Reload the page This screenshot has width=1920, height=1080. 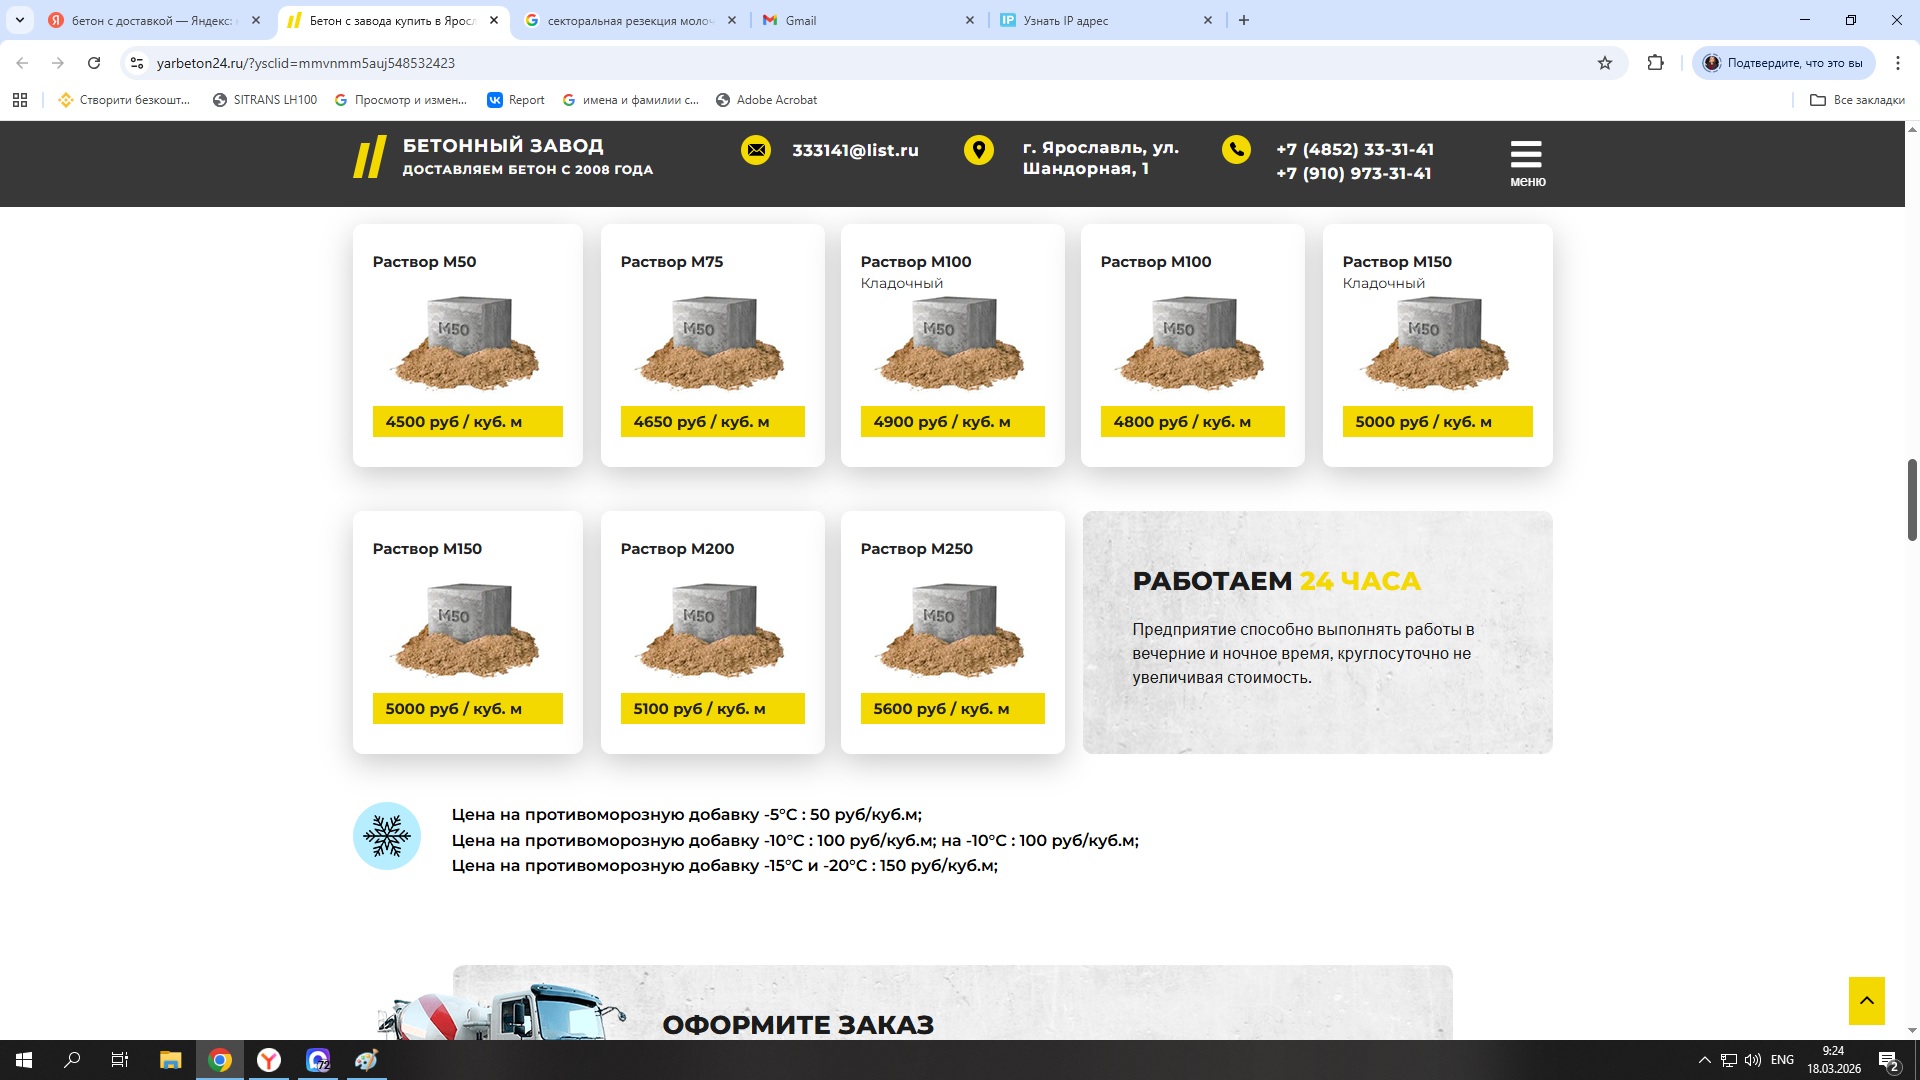click(94, 63)
